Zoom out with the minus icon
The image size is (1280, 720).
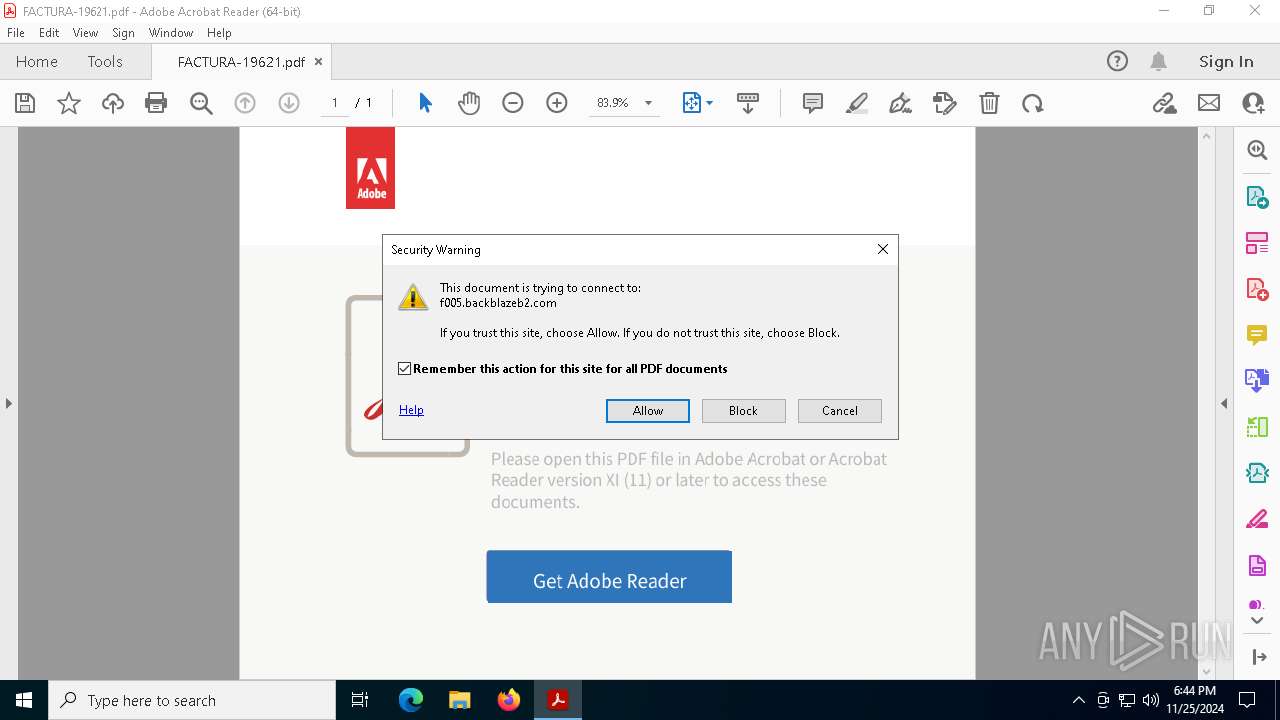click(x=513, y=103)
